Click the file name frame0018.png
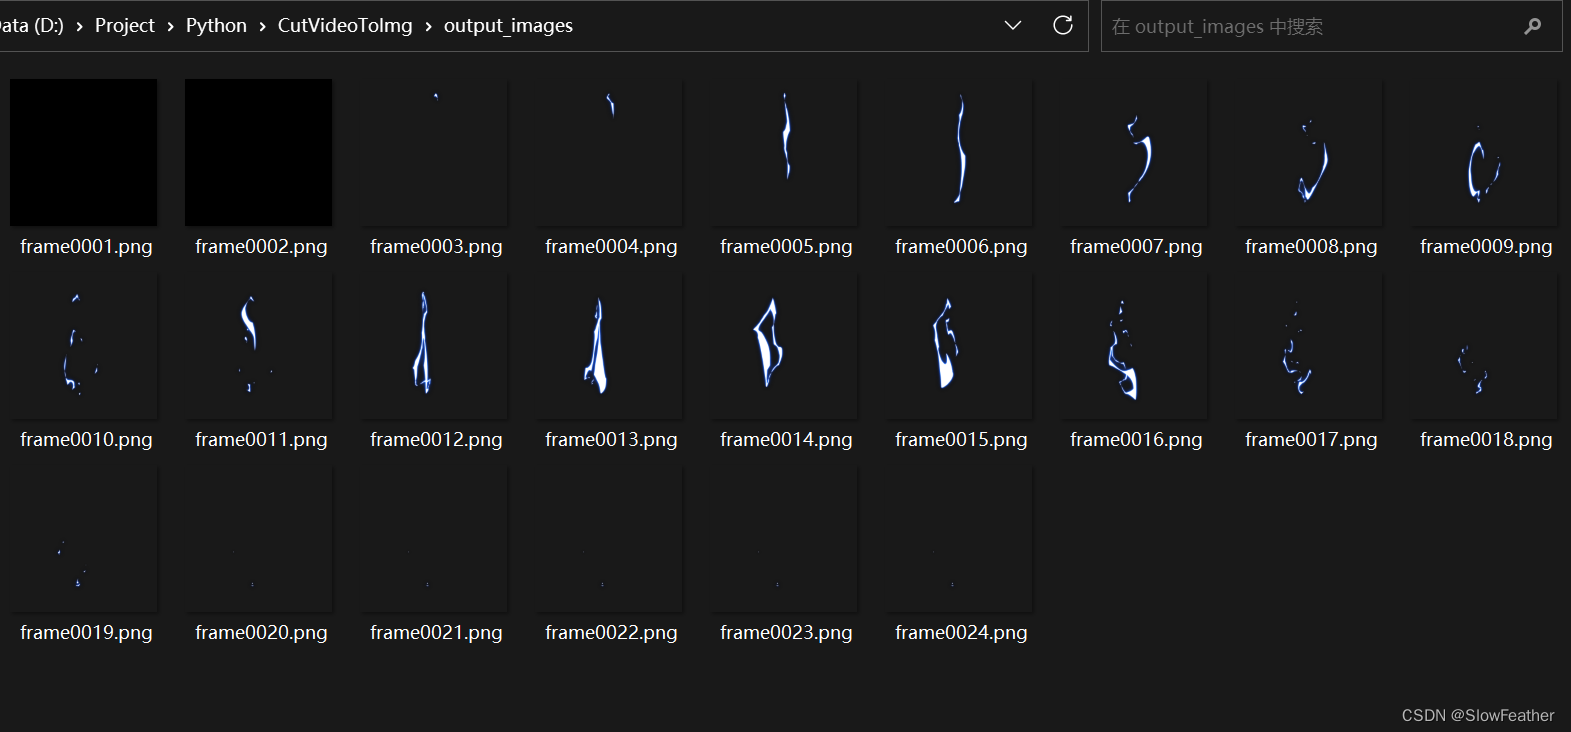Viewport: 1571px width, 732px height. (x=1486, y=440)
